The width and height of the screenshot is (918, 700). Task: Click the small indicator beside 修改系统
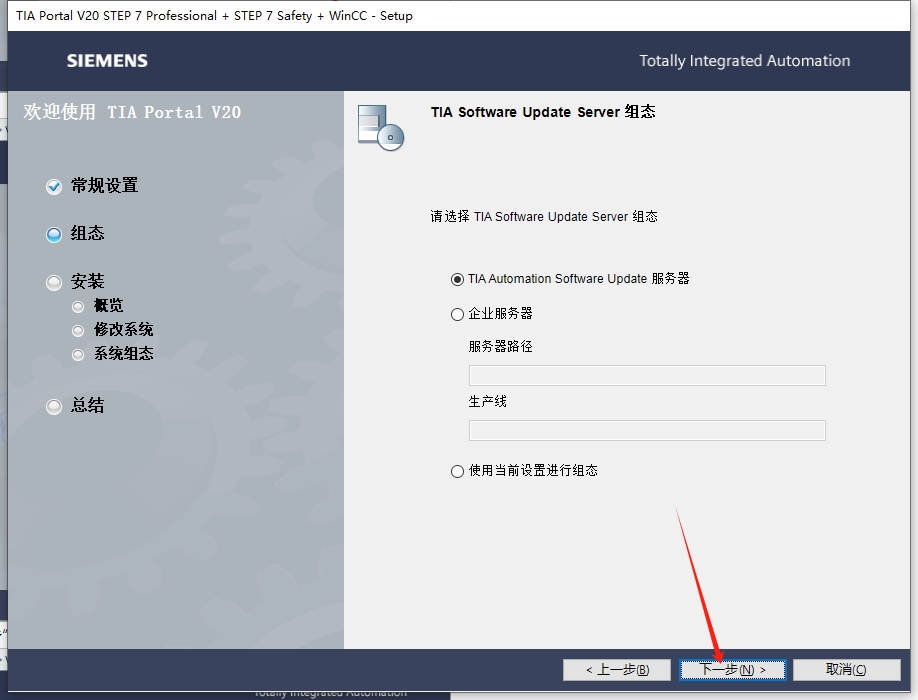(78, 331)
